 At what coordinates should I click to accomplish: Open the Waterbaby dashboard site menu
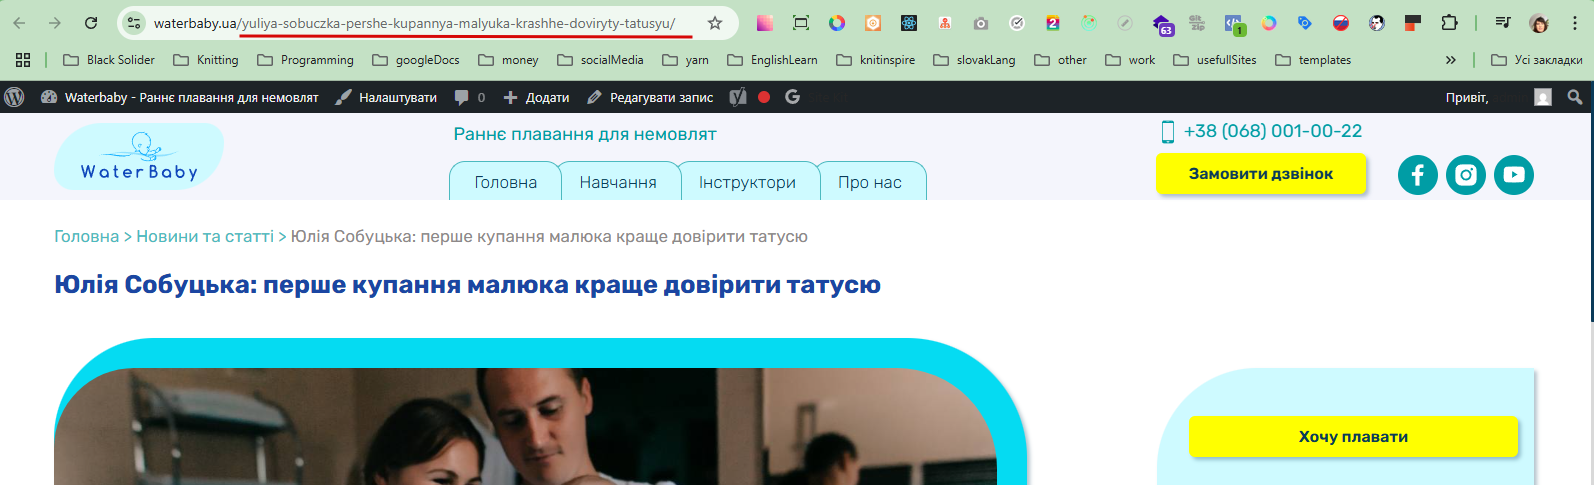point(179,97)
